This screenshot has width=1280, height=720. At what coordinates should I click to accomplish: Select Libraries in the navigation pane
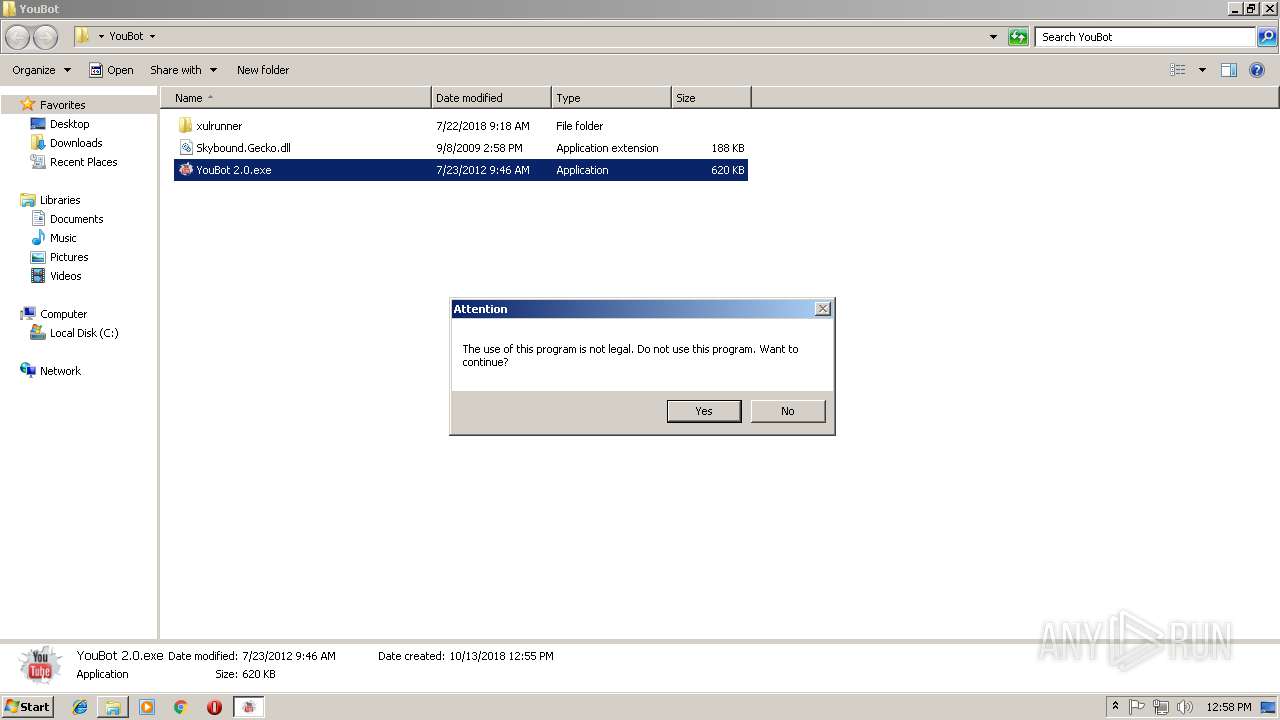coord(60,200)
